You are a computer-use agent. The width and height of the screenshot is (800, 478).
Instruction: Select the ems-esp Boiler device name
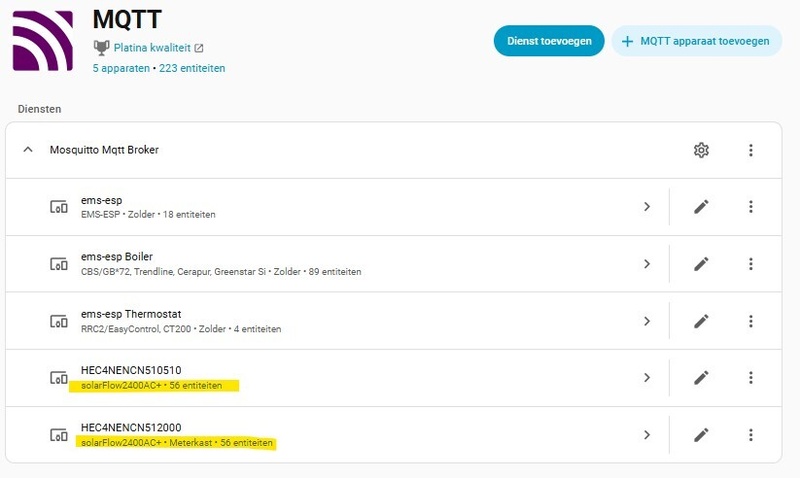pyautogui.click(x=117, y=257)
